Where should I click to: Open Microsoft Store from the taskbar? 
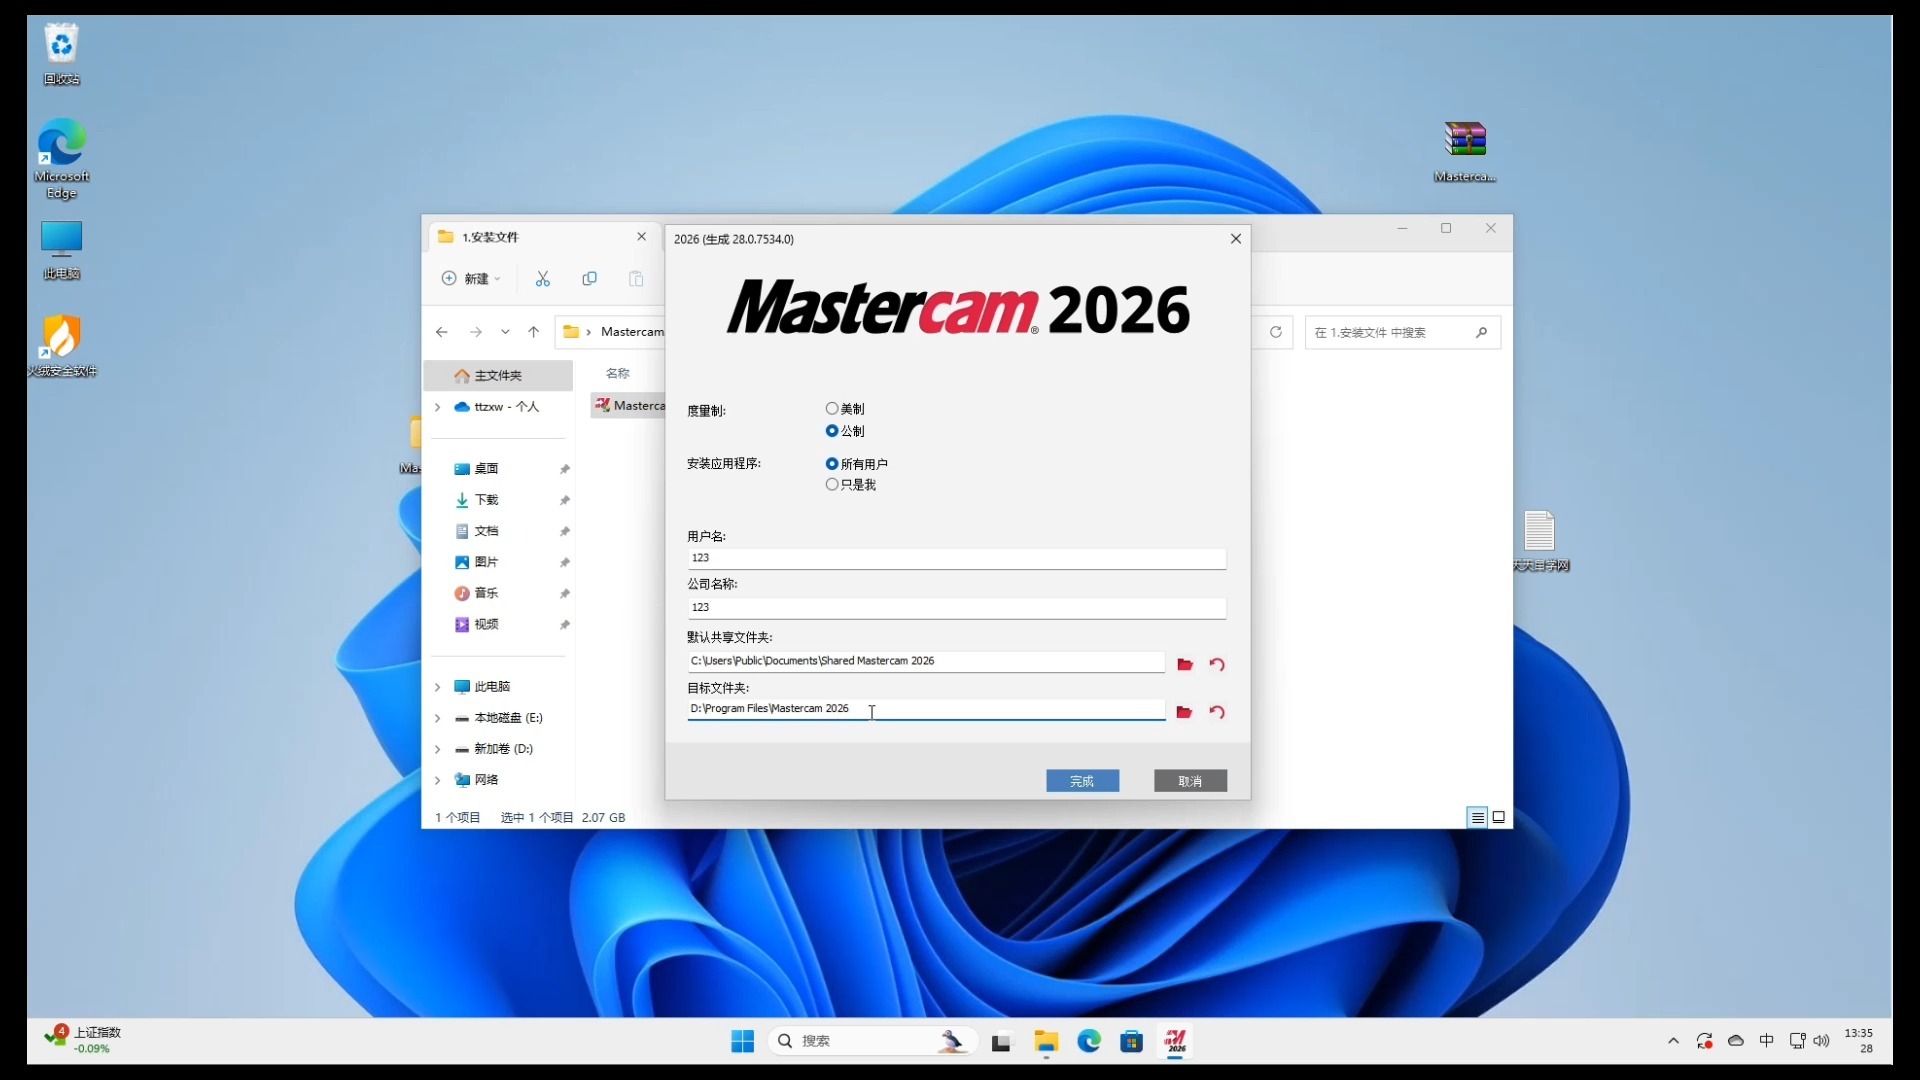tap(1132, 1042)
